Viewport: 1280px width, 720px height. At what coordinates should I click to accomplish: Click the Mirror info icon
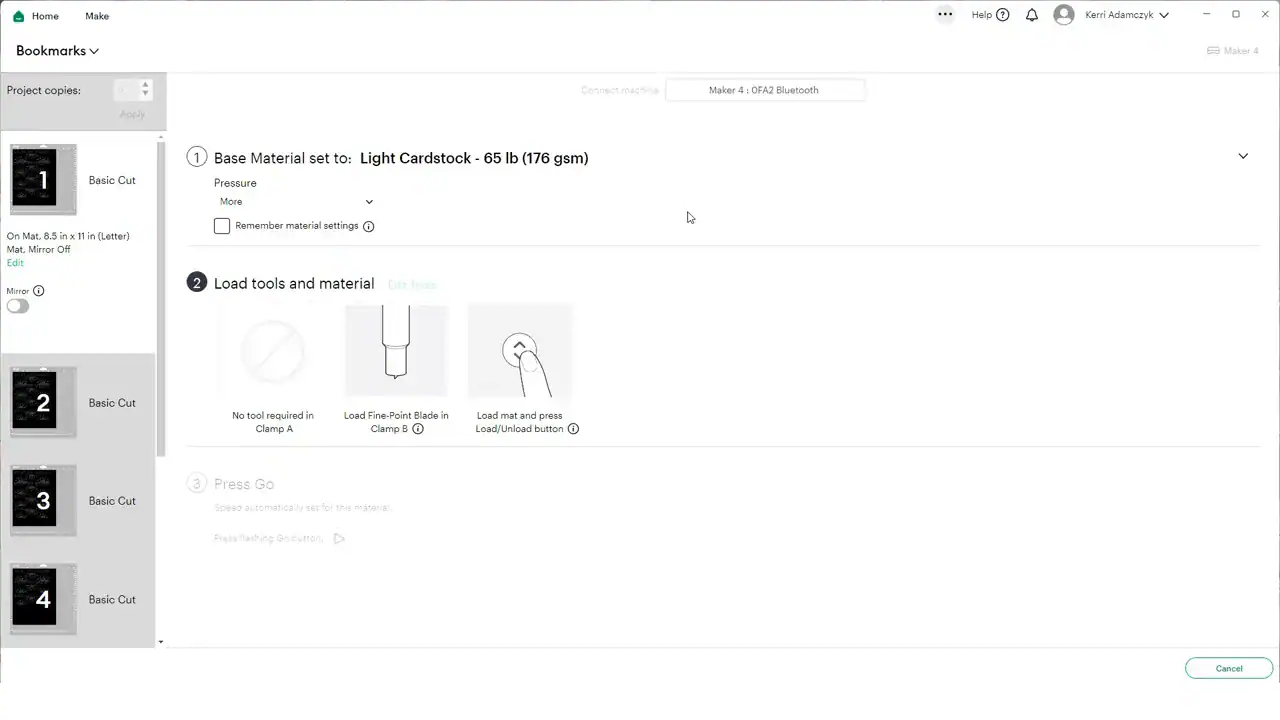(x=39, y=291)
